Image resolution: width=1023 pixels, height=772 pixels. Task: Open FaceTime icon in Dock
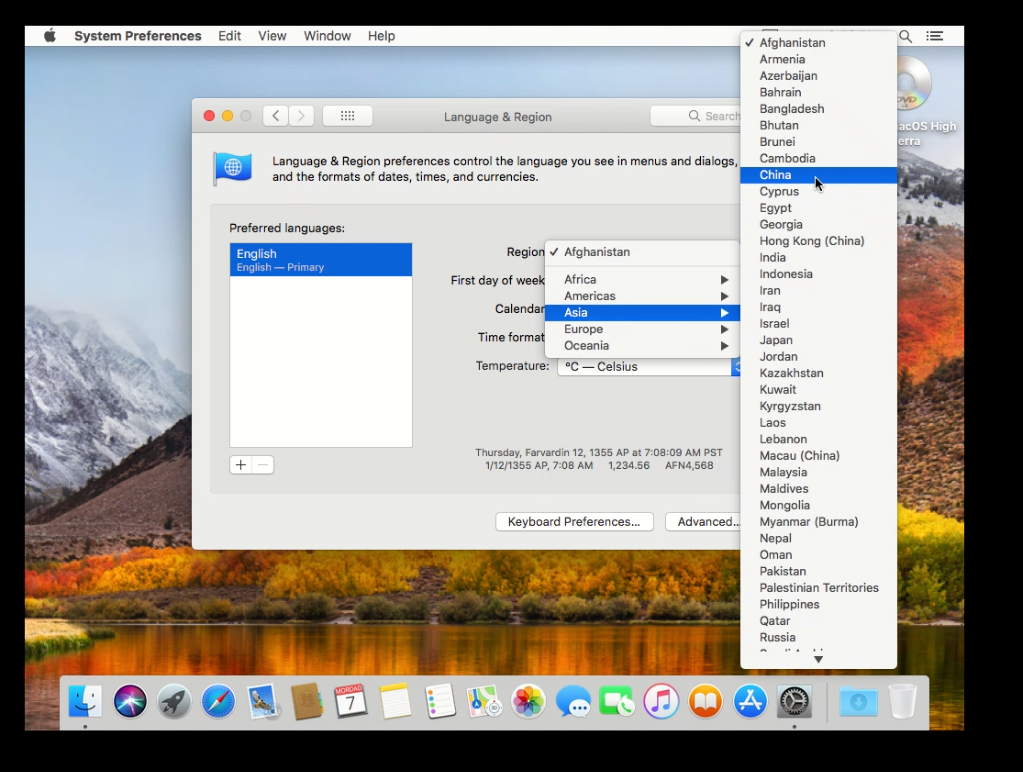tap(617, 702)
